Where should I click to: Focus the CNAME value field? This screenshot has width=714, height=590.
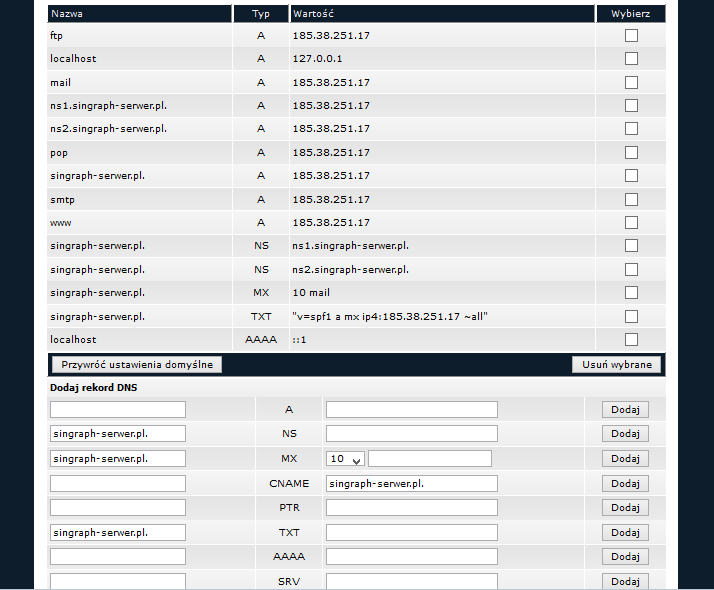412,483
